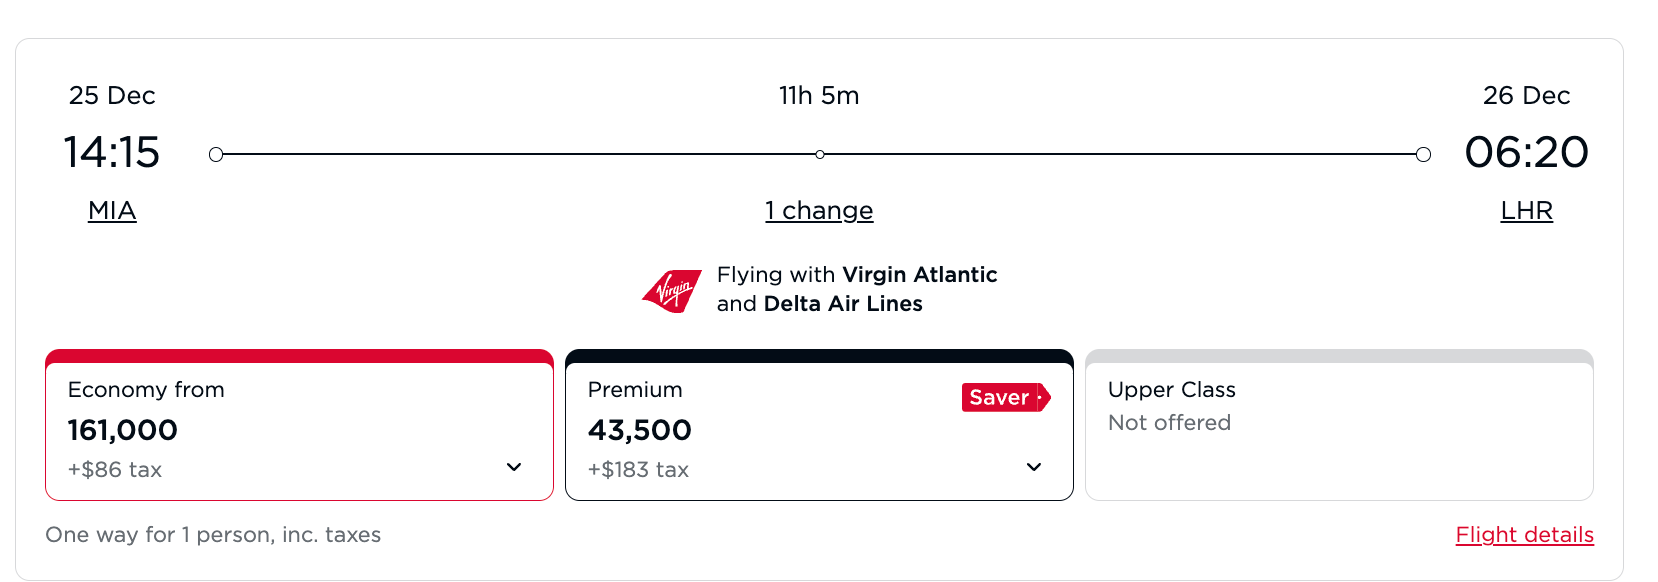The image size is (1658, 582).
Task: Expand the Economy fare chevron
Action: pyautogui.click(x=514, y=467)
